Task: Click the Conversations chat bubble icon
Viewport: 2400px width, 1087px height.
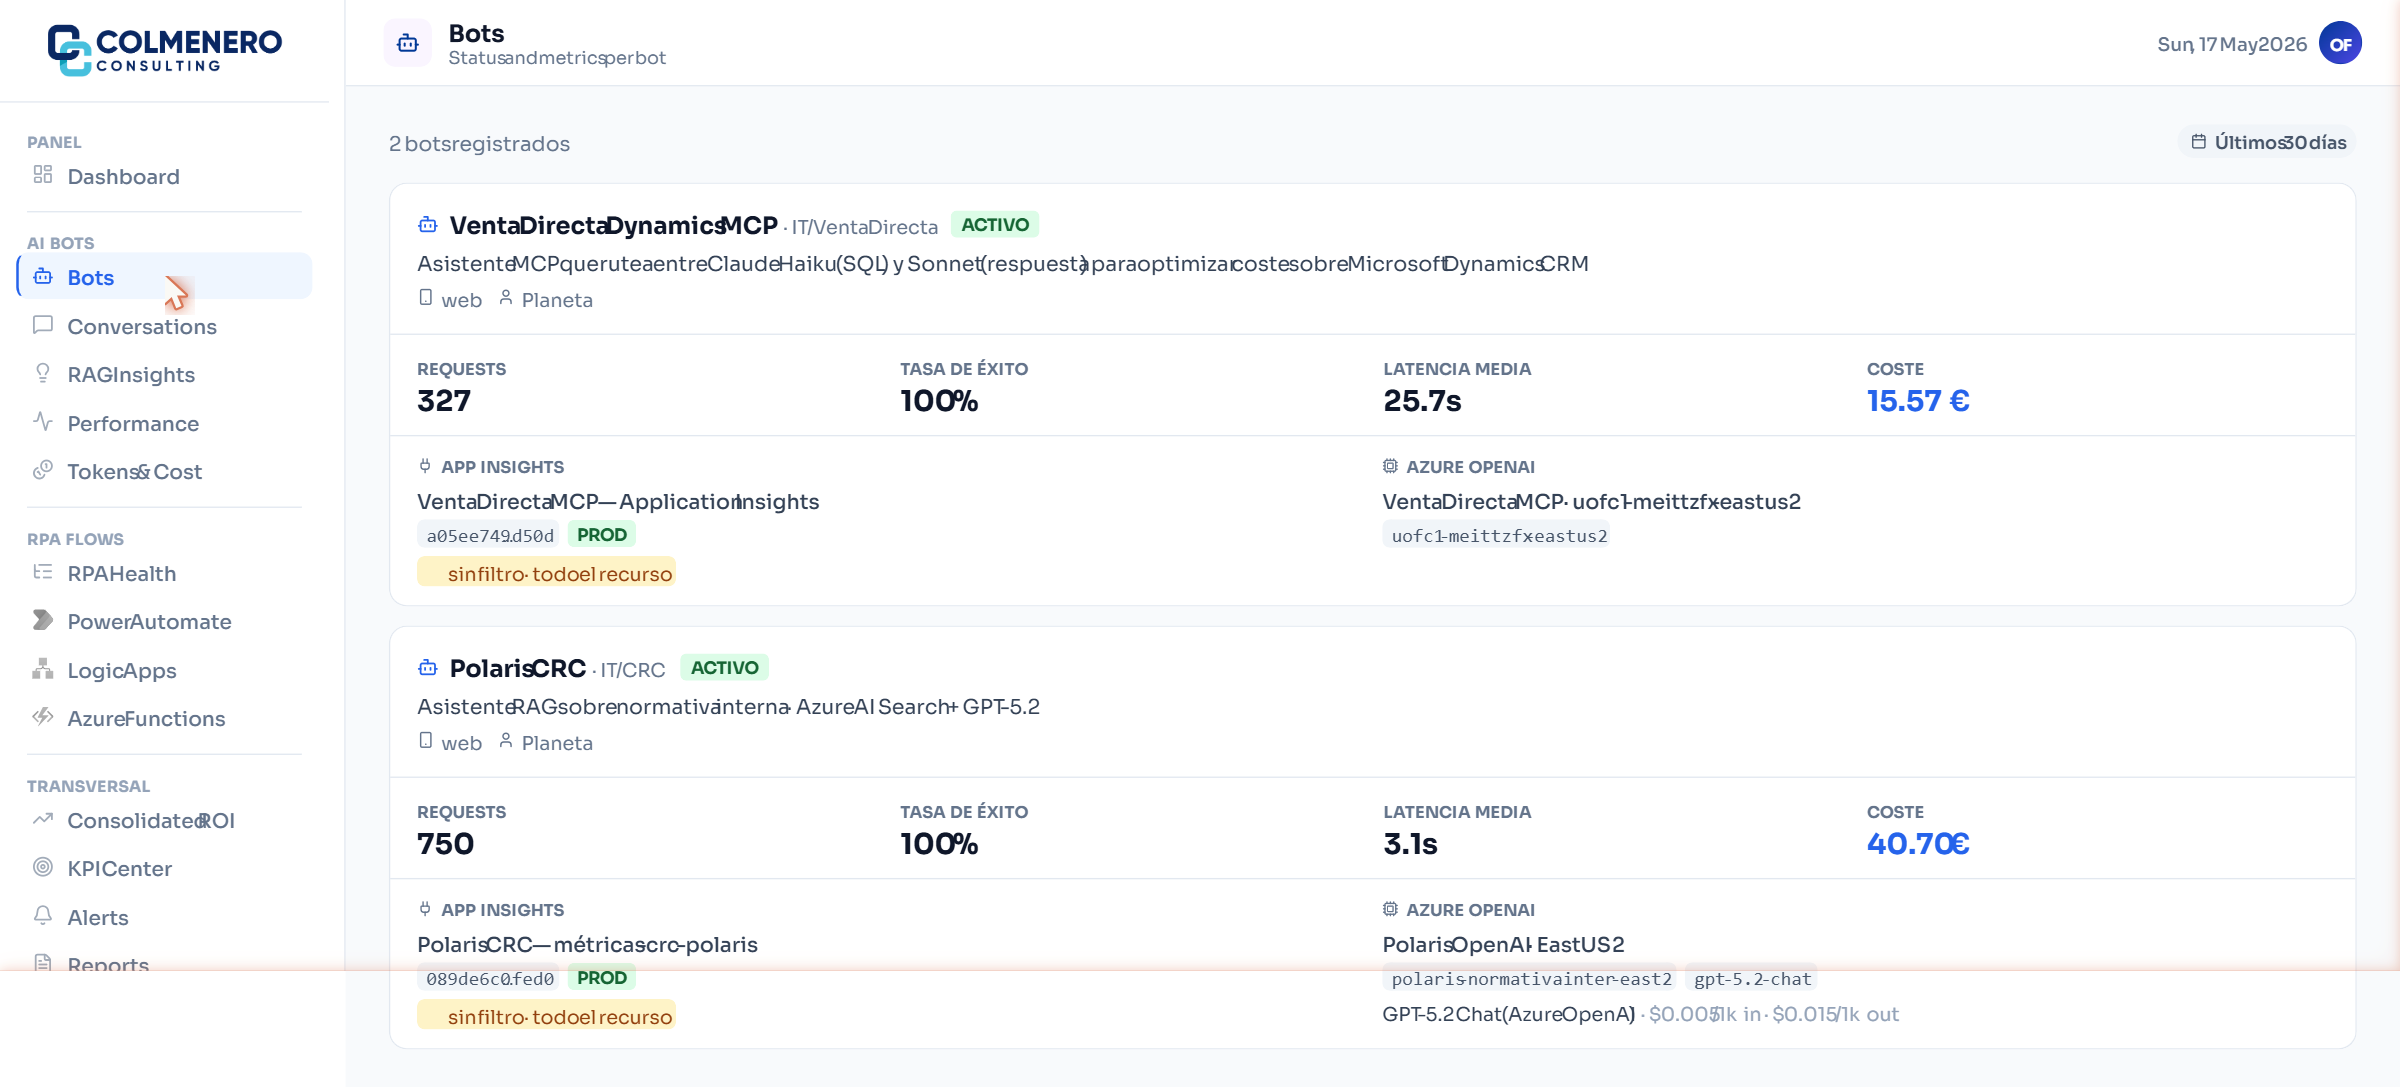Action: pos(43,325)
